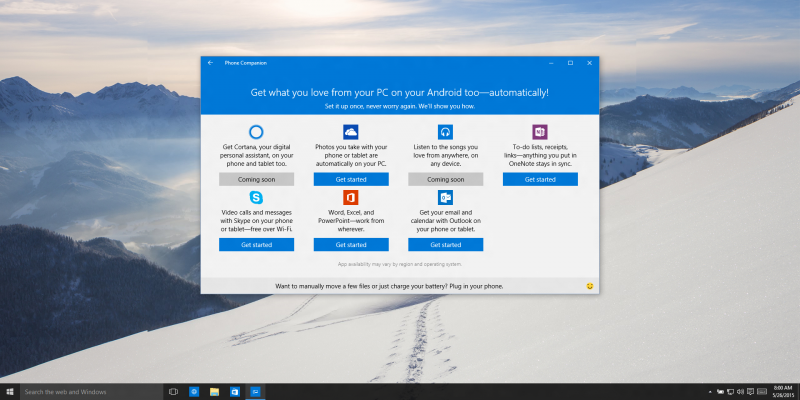The height and width of the screenshot is (400, 800).
Task: Click the Skype icon
Action: pos(256,197)
